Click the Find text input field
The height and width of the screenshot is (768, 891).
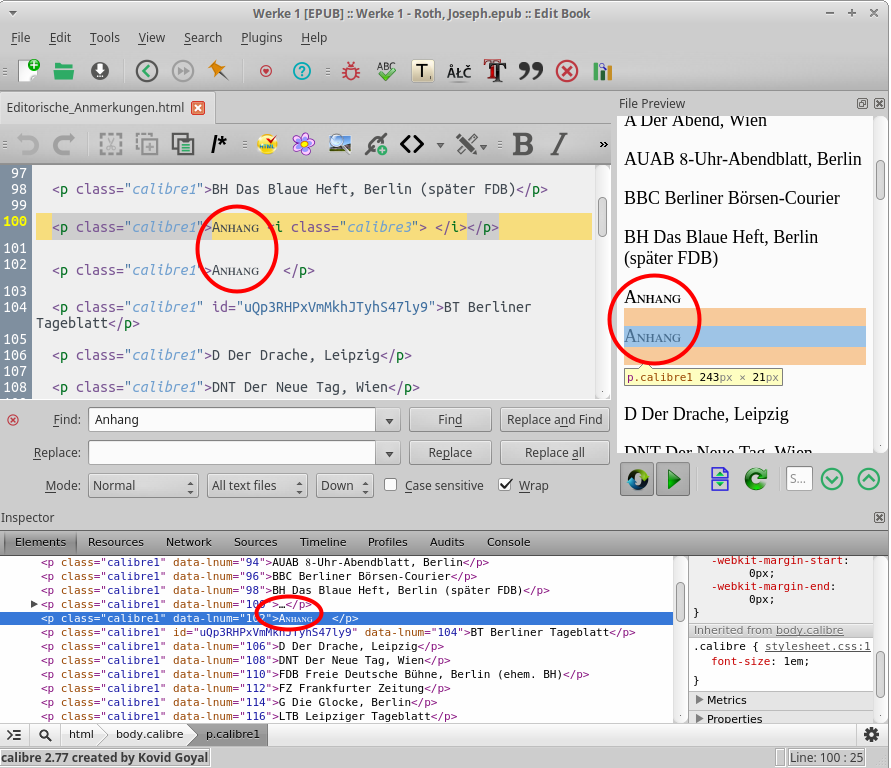coord(232,420)
